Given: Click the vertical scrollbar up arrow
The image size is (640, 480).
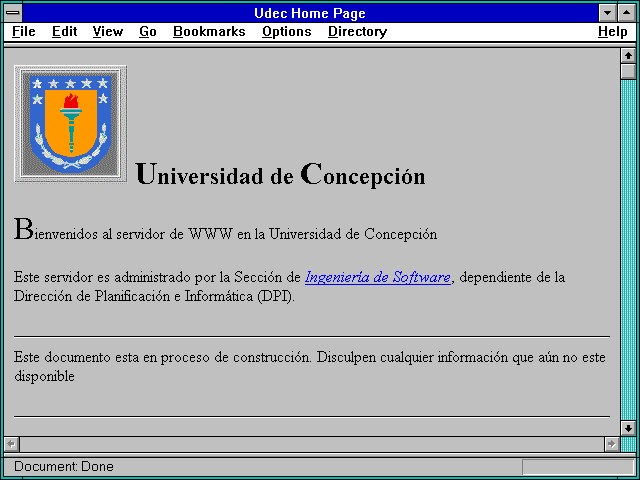Looking at the screenshot, I should tap(628, 56).
